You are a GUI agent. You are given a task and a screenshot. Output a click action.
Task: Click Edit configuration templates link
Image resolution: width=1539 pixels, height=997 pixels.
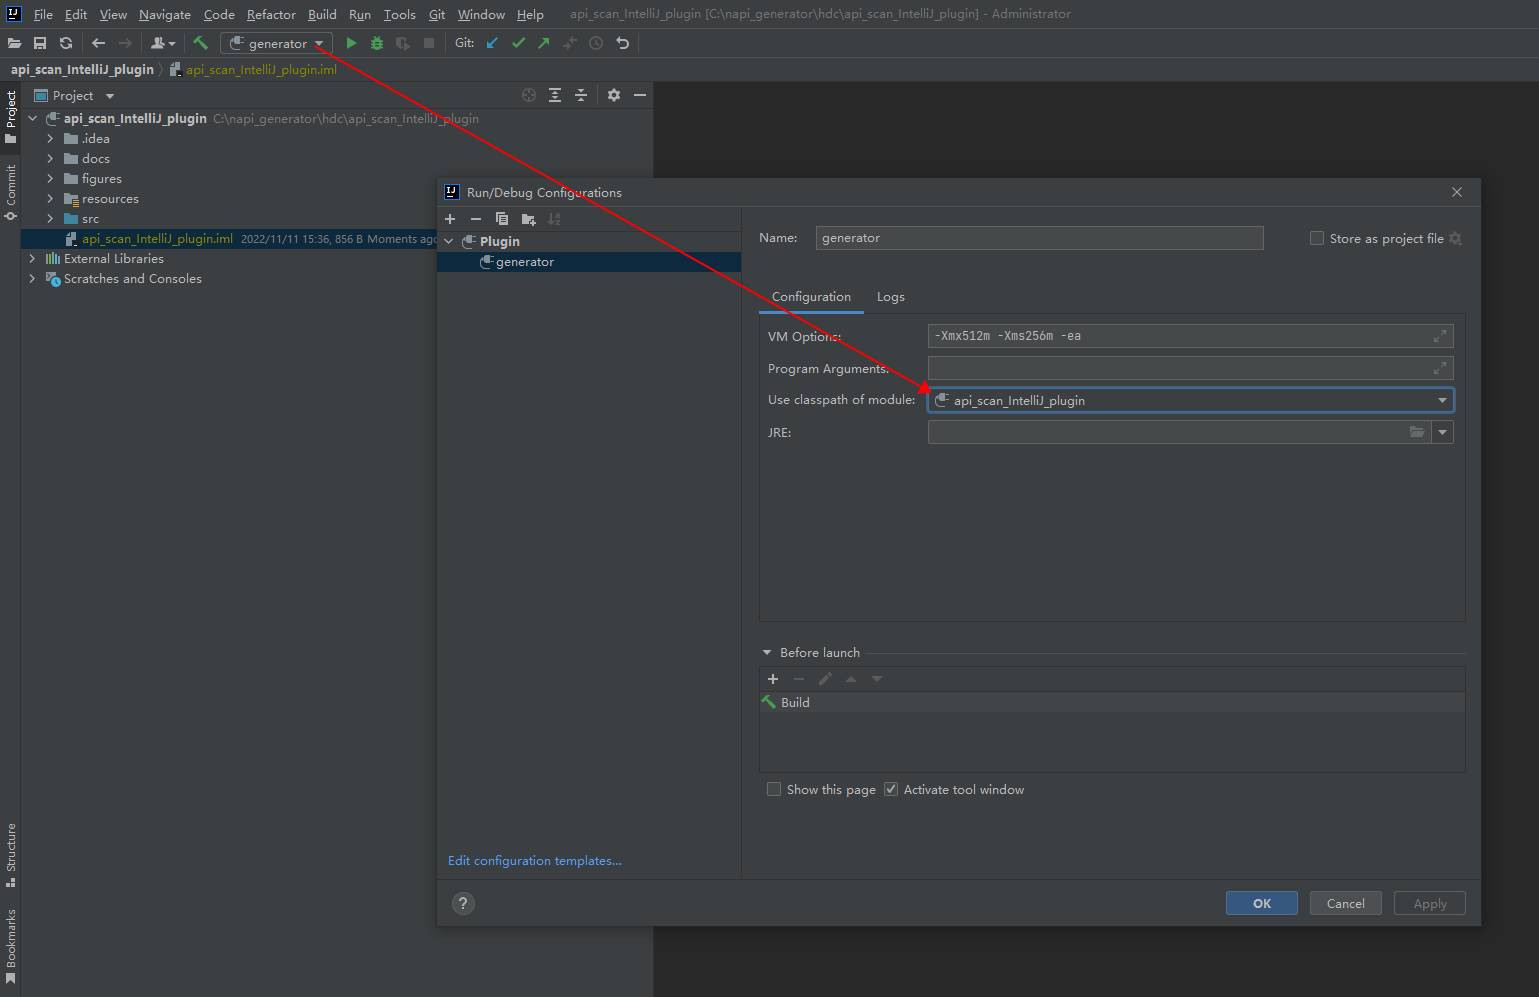point(534,861)
